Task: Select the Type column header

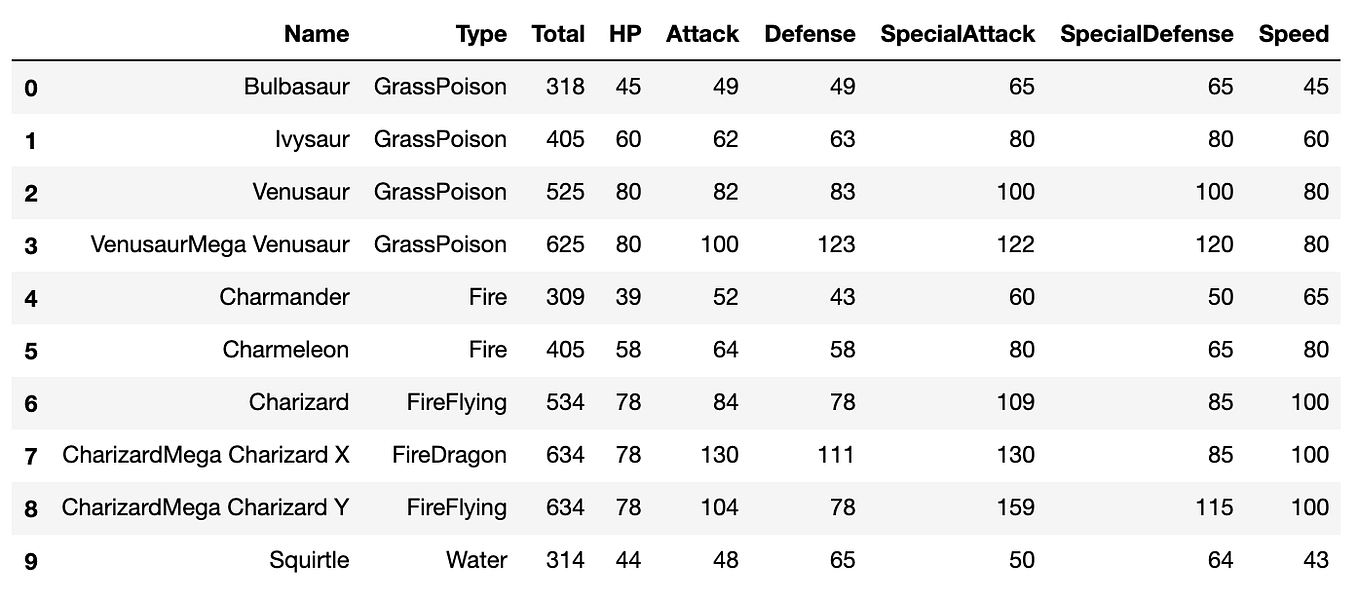Action: pos(481,35)
